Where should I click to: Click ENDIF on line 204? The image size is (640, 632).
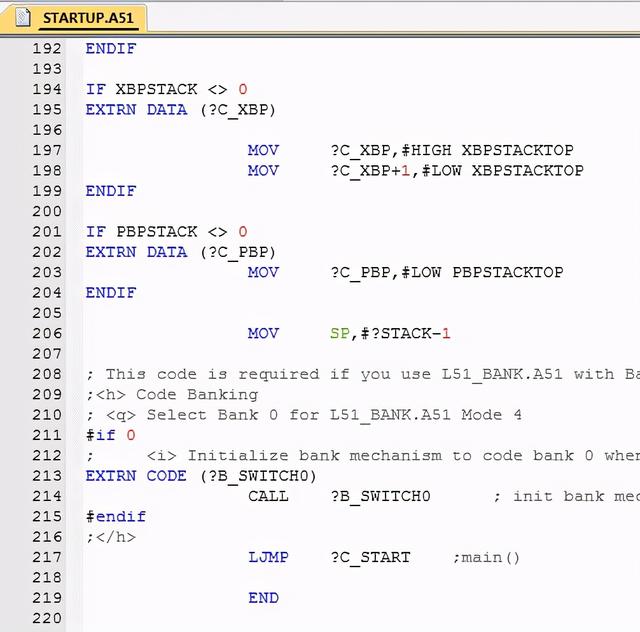(x=111, y=293)
